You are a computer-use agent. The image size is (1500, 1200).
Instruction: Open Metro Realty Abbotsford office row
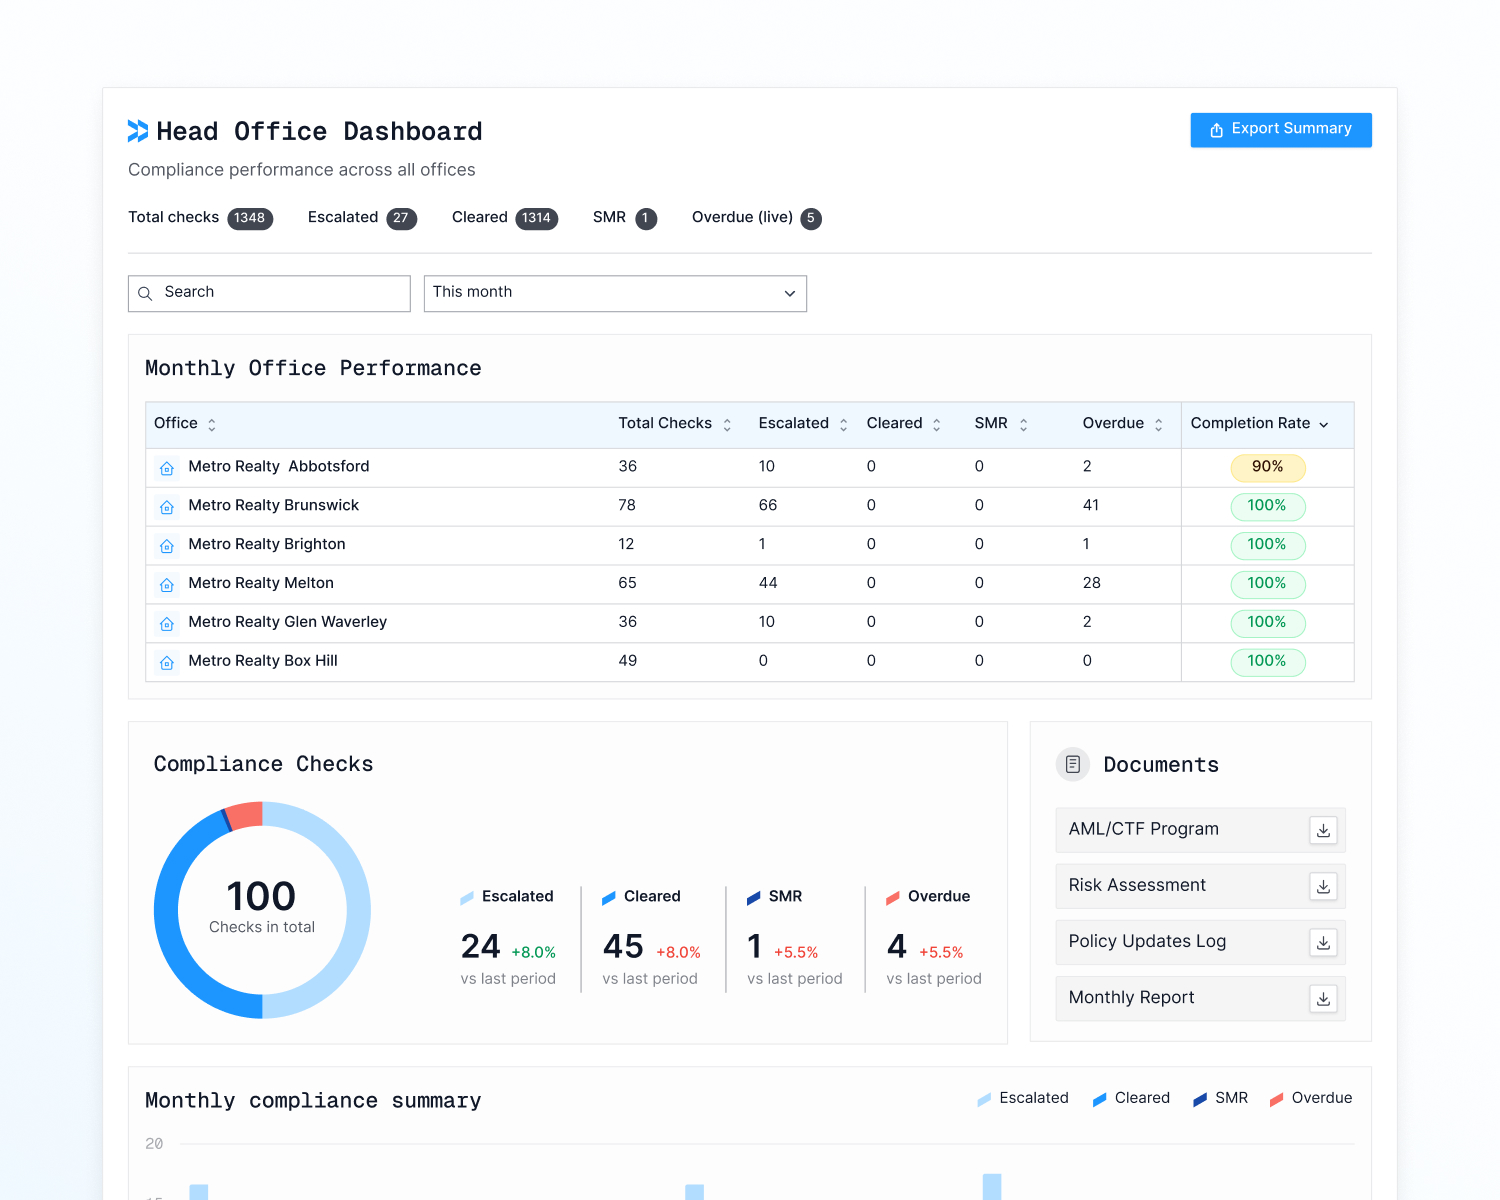[750, 467]
